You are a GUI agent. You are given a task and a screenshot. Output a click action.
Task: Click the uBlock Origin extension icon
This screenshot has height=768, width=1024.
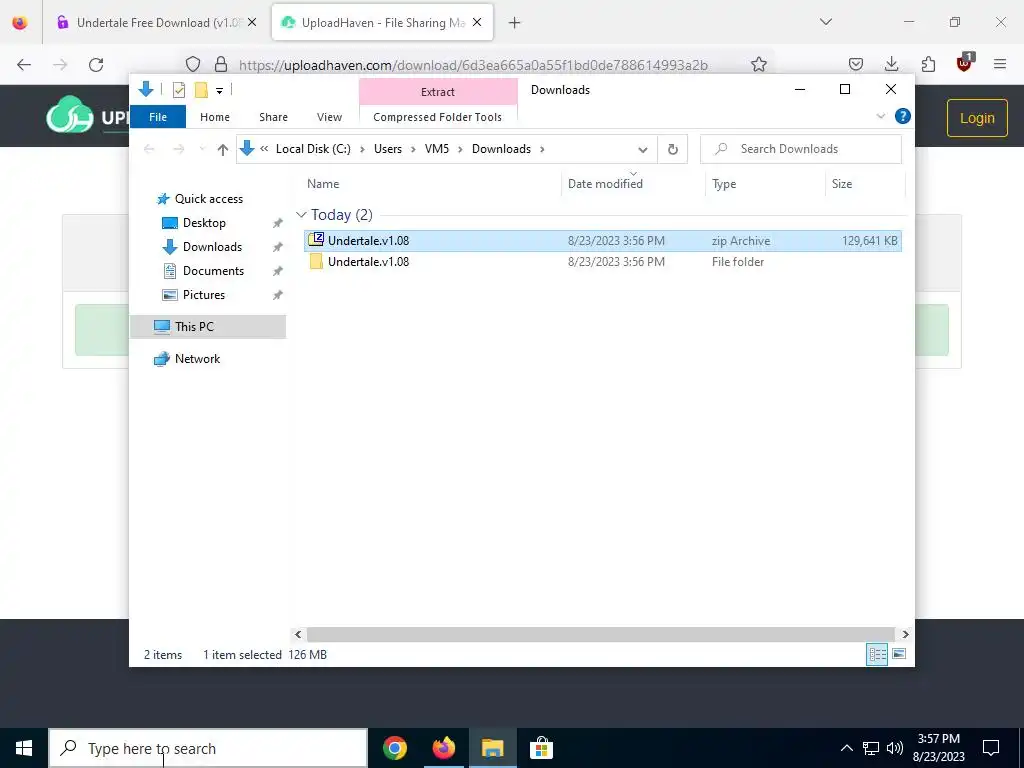pos(965,63)
